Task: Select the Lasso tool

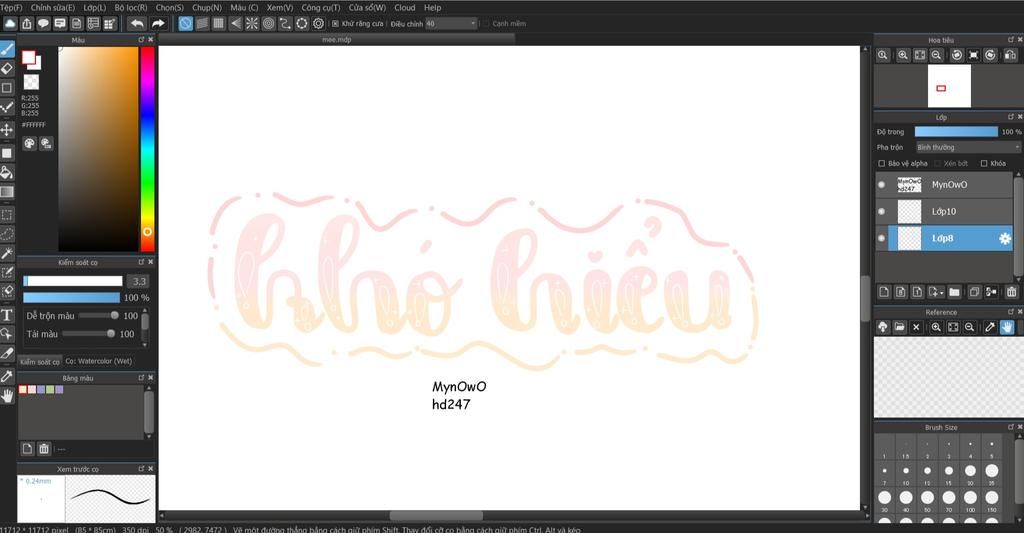Action: [x=7, y=233]
